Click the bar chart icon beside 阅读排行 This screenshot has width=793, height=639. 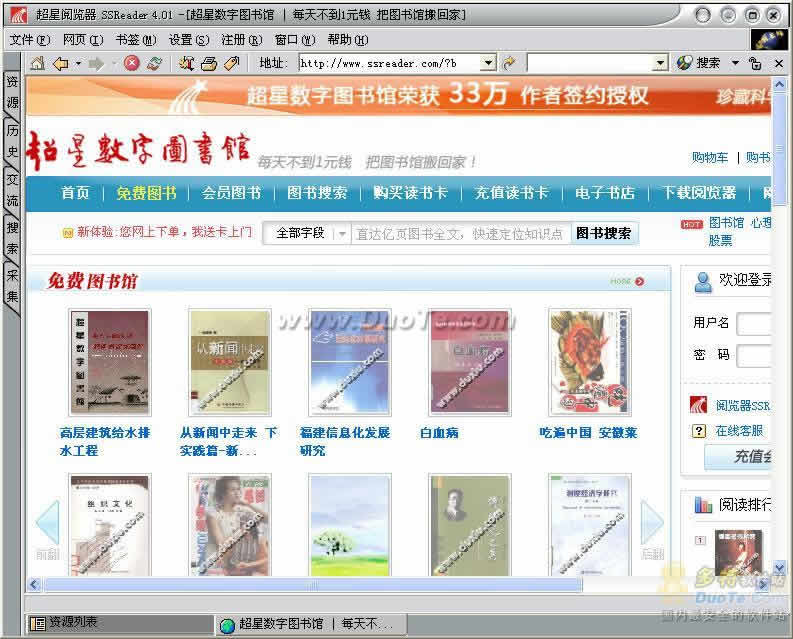(703, 504)
